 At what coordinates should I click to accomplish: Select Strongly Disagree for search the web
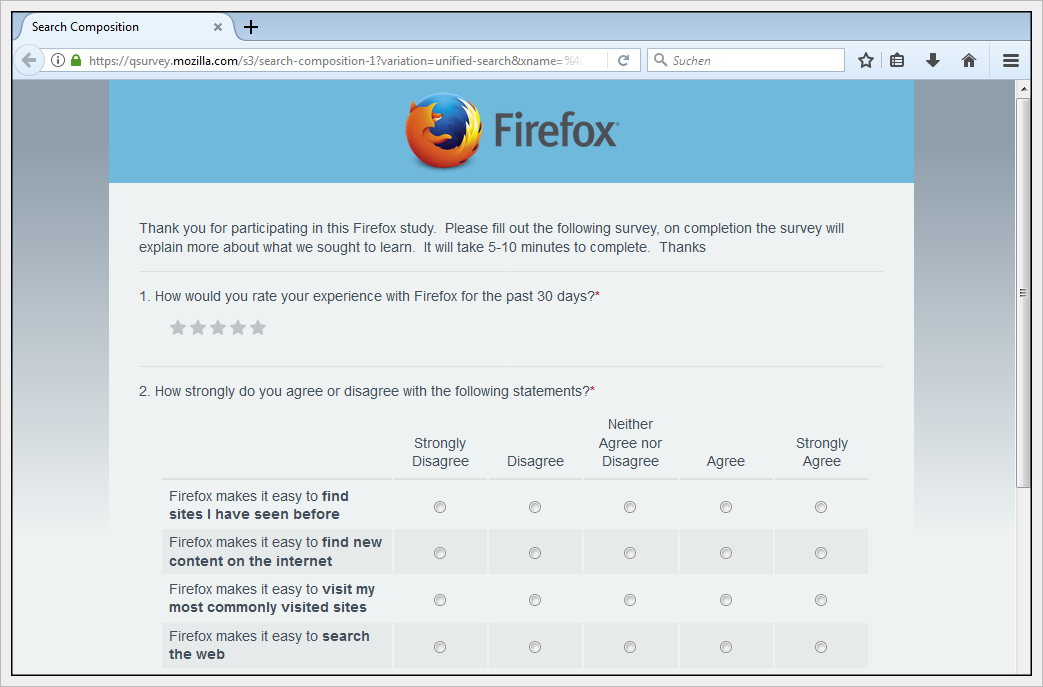point(440,646)
